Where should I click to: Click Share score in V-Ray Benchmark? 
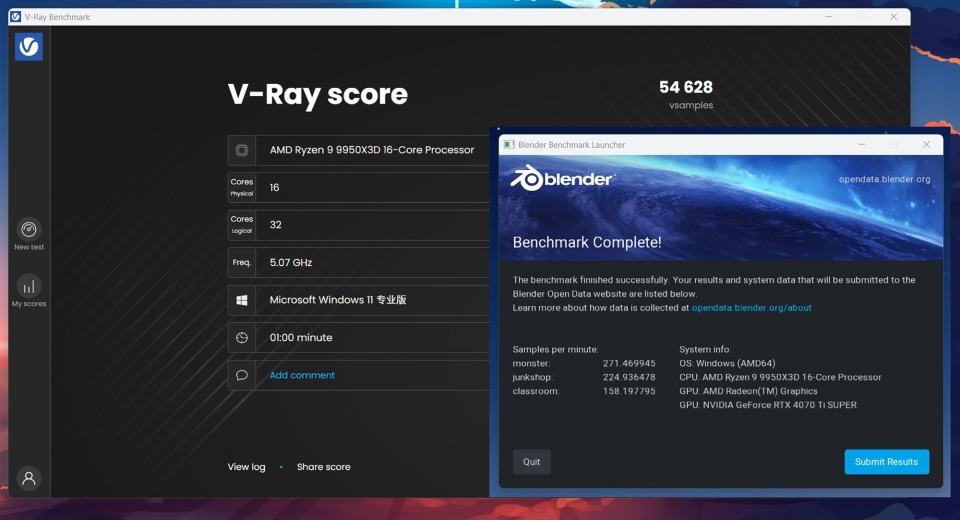pos(323,467)
